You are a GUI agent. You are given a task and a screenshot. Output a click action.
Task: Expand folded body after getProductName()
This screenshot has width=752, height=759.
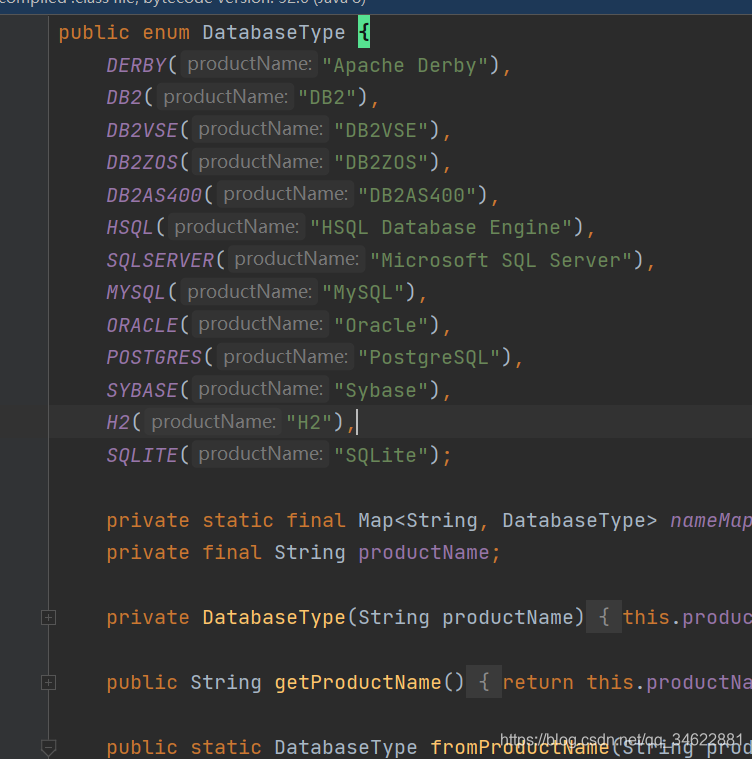[483, 682]
